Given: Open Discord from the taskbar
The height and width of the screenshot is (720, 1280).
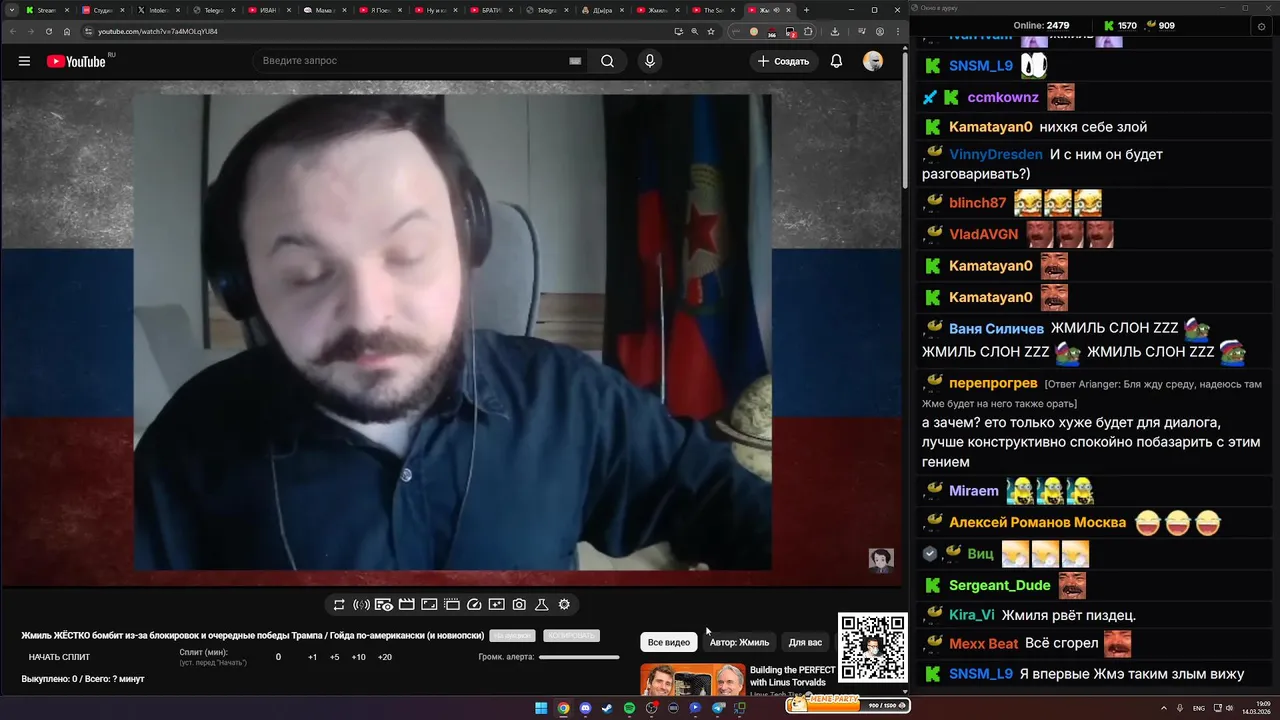Looking at the screenshot, I should click(x=585, y=708).
